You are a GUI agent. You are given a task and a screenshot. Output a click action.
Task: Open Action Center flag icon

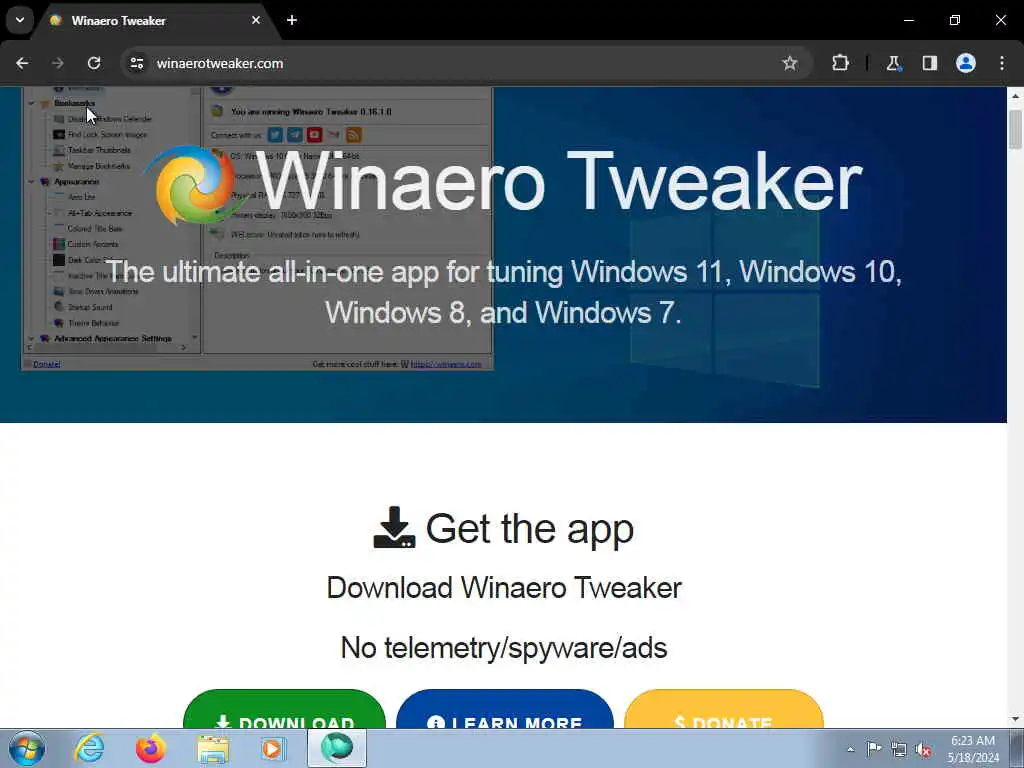coord(874,748)
